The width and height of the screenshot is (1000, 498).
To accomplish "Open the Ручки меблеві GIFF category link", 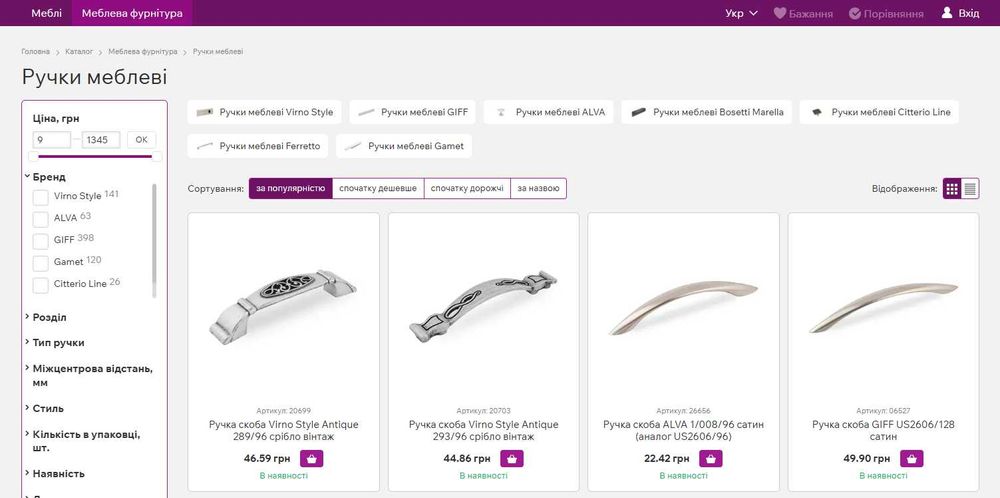I will click(x=413, y=112).
